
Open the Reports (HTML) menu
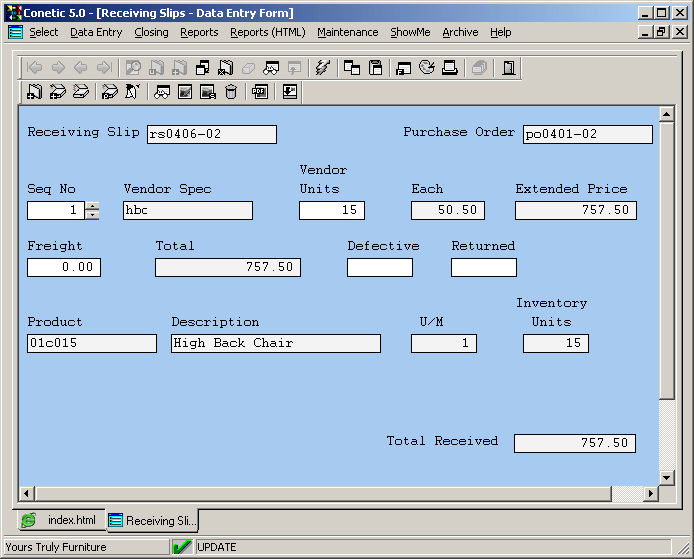pyautogui.click(x=267, y=32)
